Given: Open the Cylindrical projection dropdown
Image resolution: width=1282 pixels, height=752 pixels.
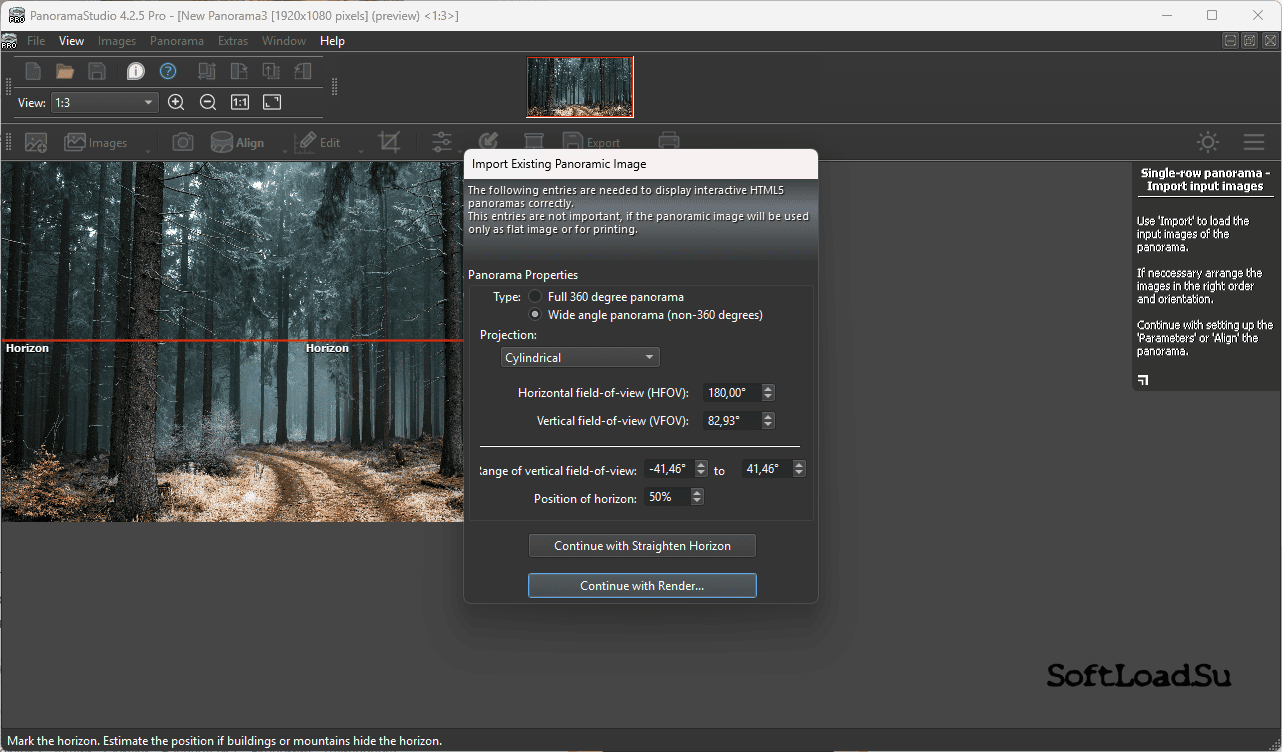Looking at the screenshot, I should 580,357.
